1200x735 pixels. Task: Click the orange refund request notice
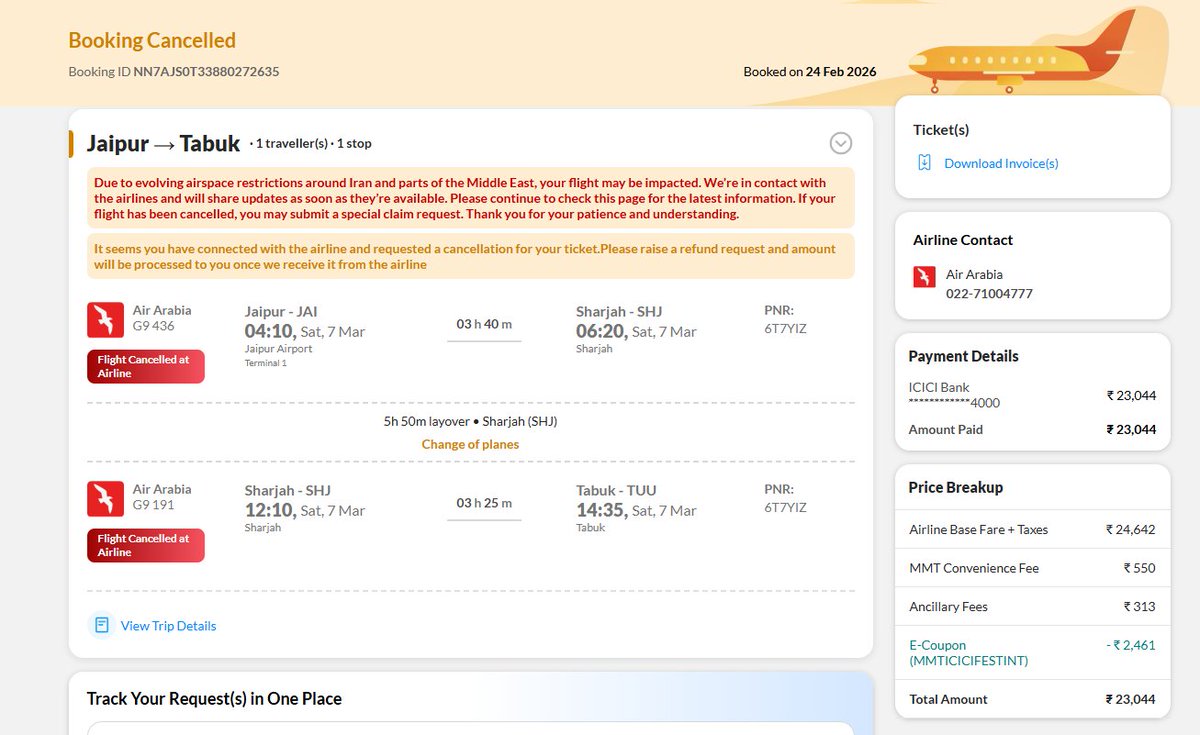click(470, 256)
